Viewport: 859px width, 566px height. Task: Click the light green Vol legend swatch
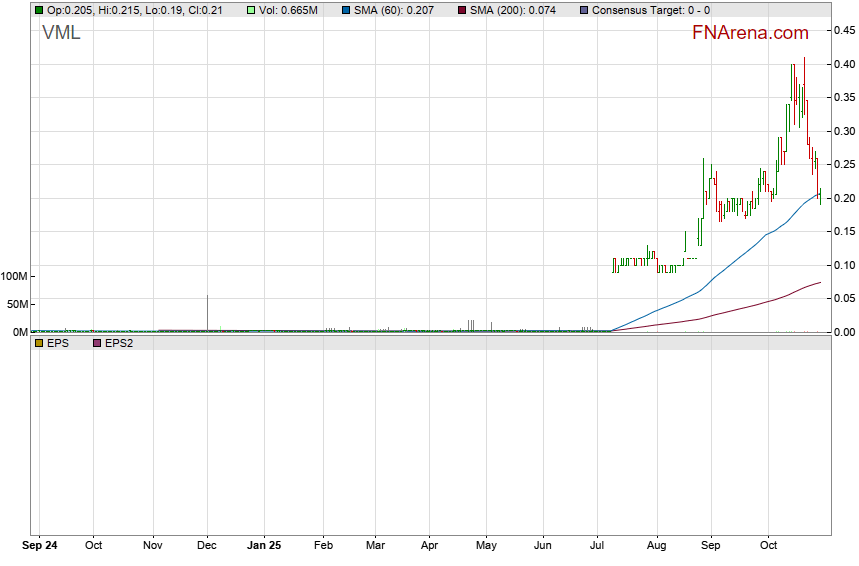click(x=252, y=10)
